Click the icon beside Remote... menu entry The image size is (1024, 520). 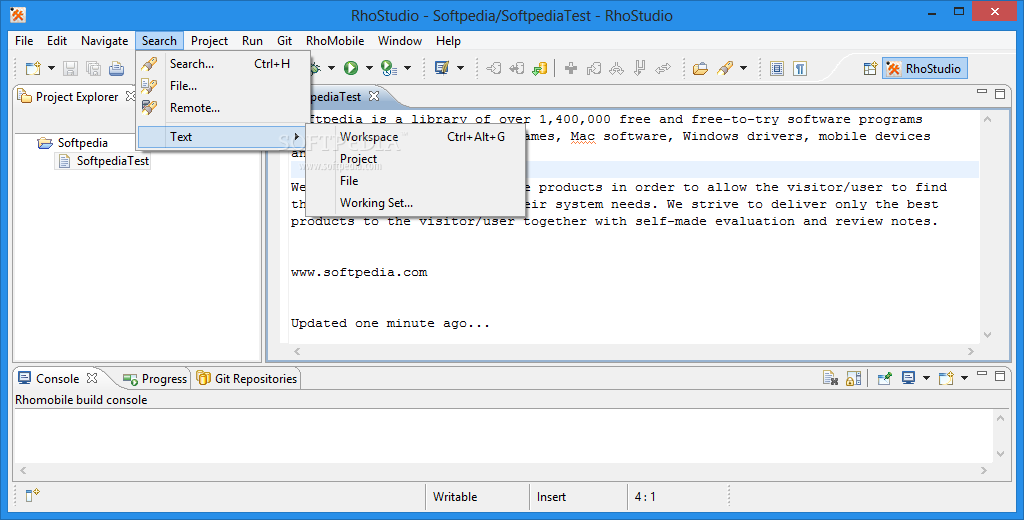[149, 107]
